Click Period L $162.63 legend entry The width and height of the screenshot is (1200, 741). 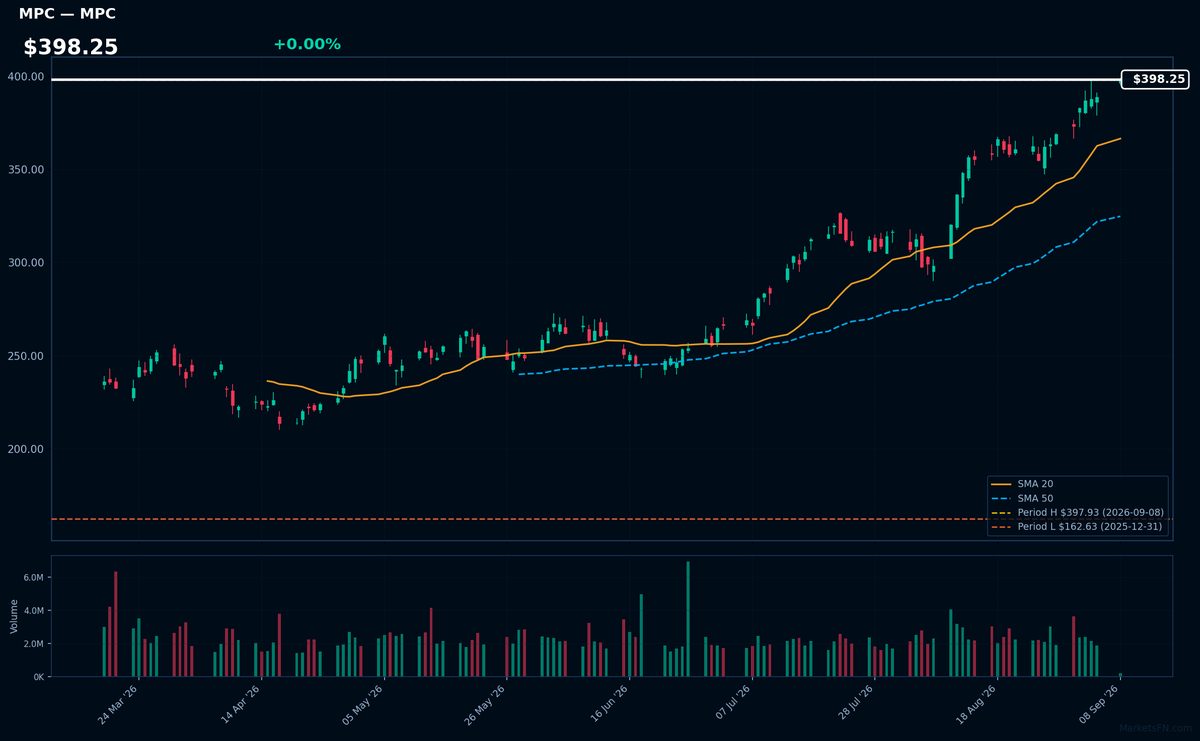pyautogui.click(x=1077, y=526)
